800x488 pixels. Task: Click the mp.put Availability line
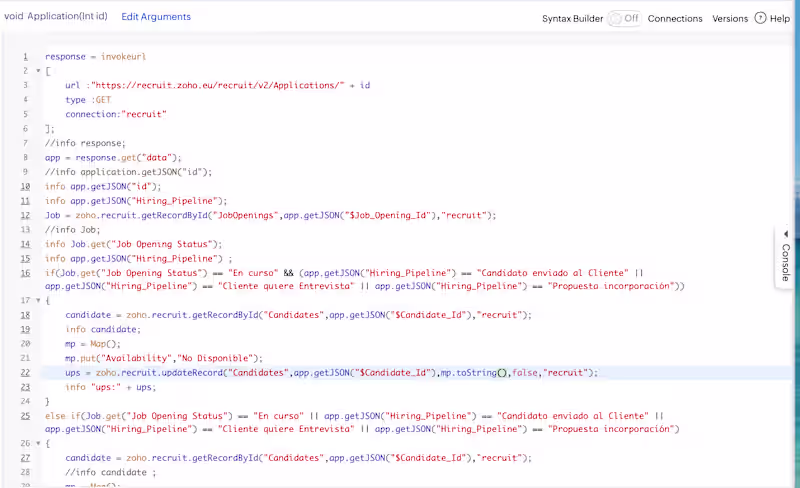tap(164, 358)
